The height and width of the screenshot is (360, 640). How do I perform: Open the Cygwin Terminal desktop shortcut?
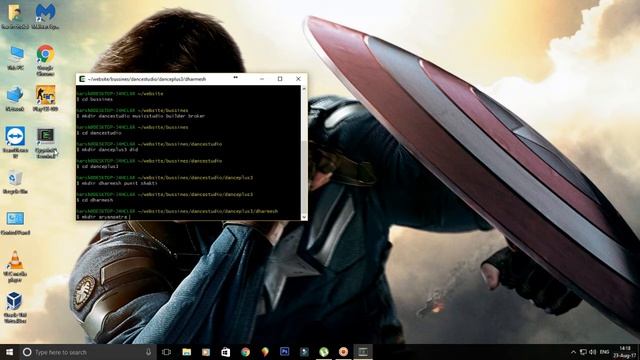(45, 142)
